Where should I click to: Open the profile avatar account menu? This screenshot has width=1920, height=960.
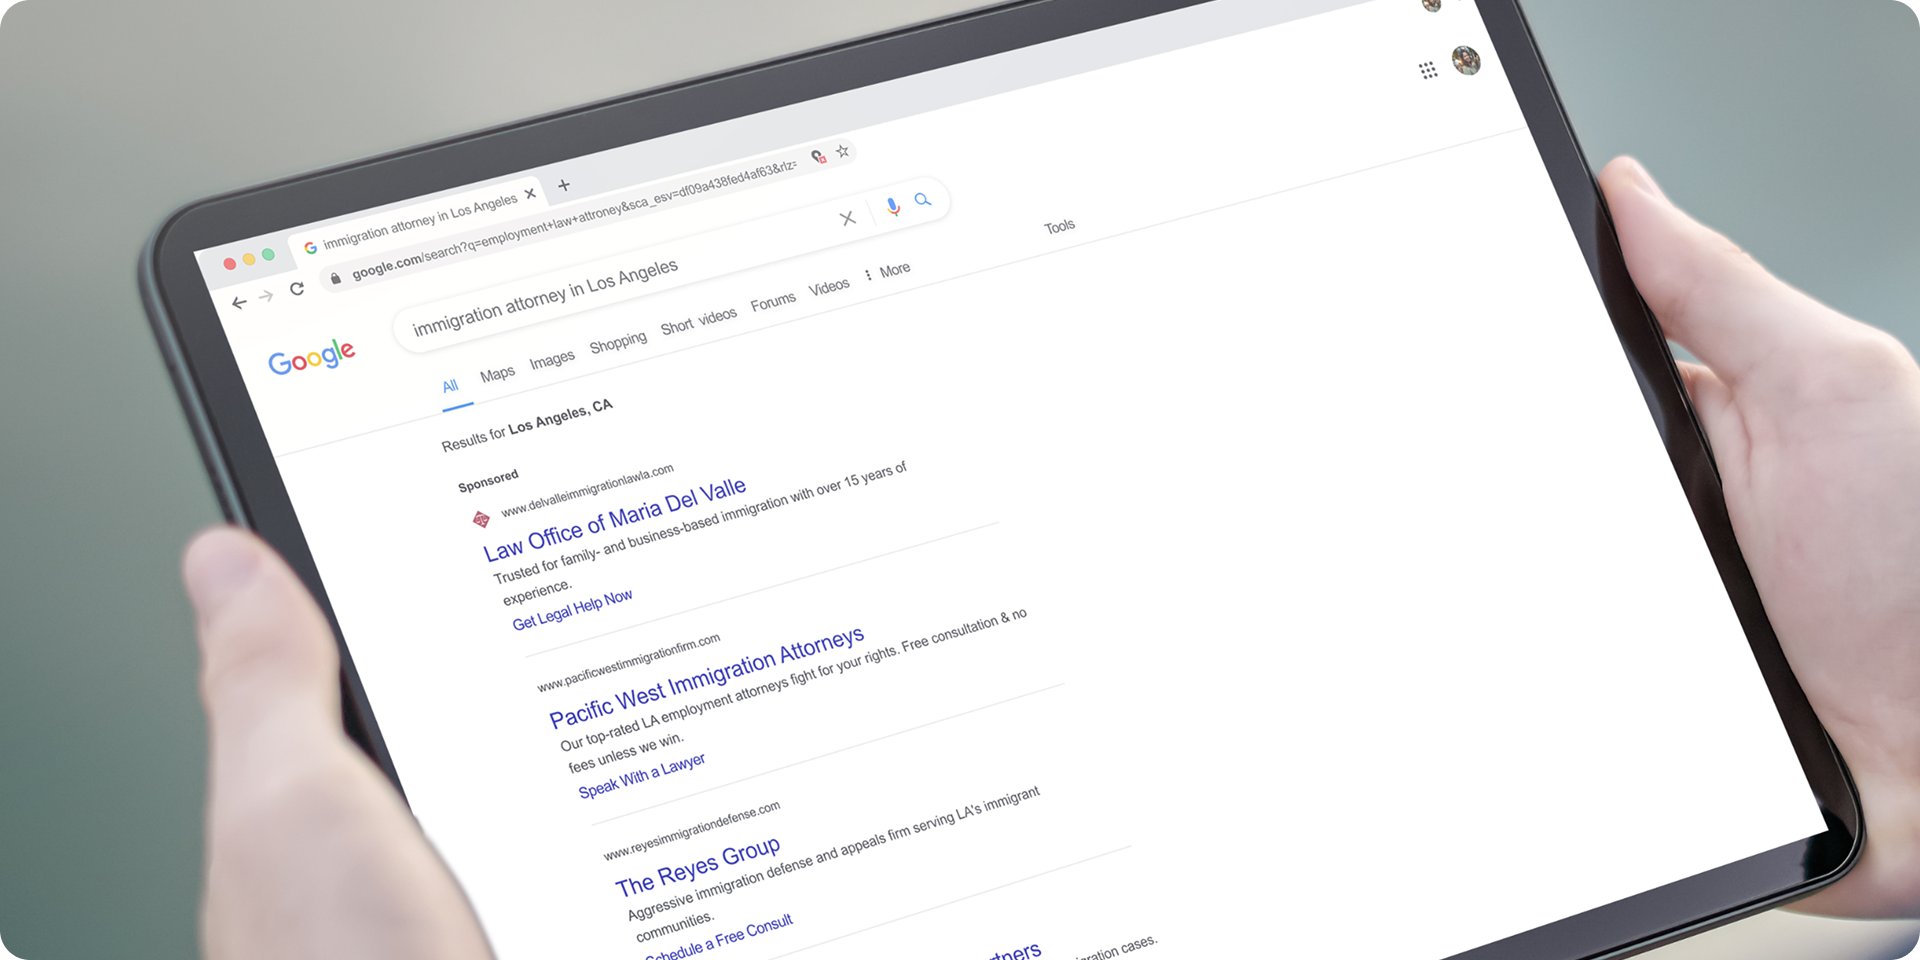tap(1466, 60)
